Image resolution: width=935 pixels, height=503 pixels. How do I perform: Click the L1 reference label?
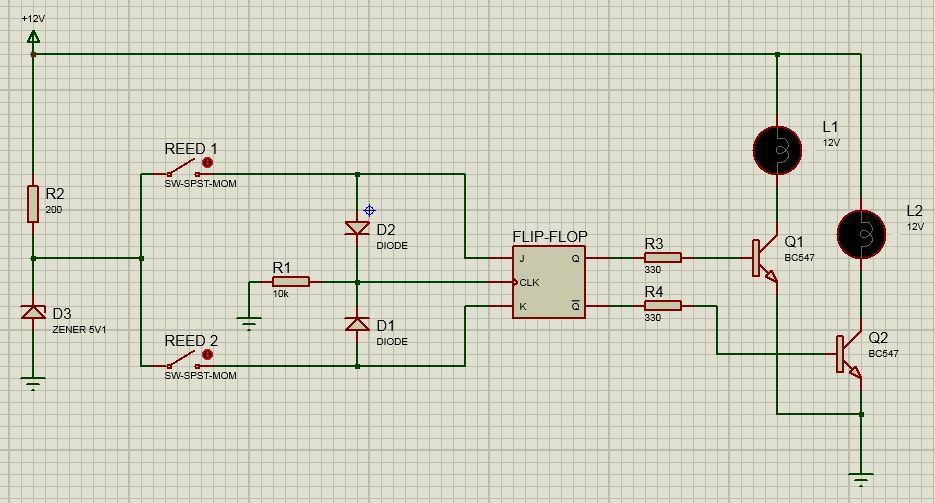[830, 126]
